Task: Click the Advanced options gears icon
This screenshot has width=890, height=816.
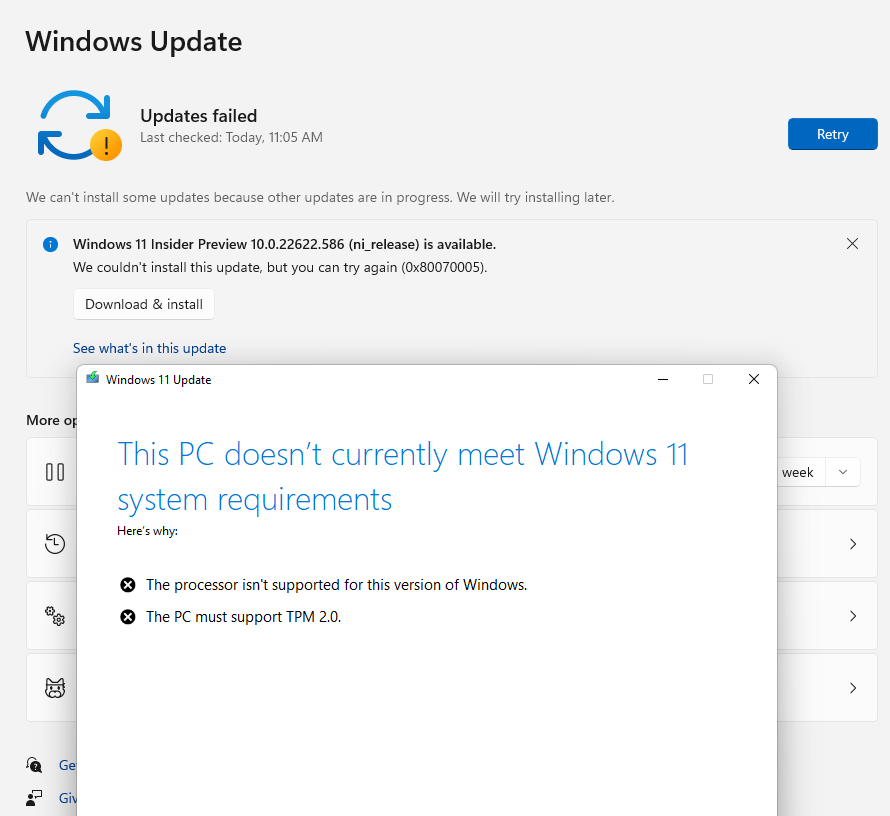Action: (x=55, y=616)
